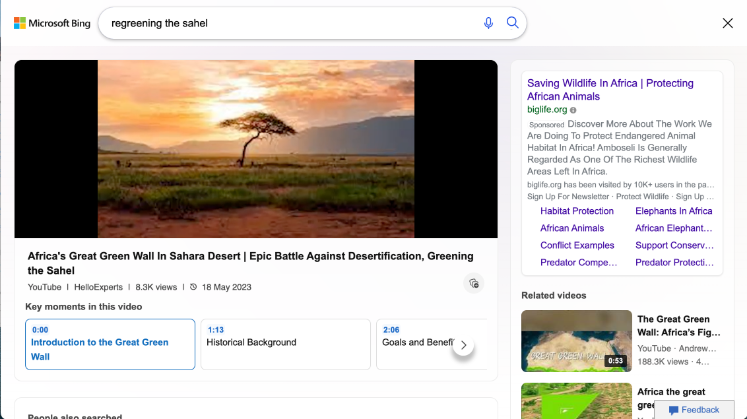Image resolution: width=747 pixels, height=419 pixels.
Task: Click the magnifying glass search icon
Action: pyautogui.click(x=512, y=23)
